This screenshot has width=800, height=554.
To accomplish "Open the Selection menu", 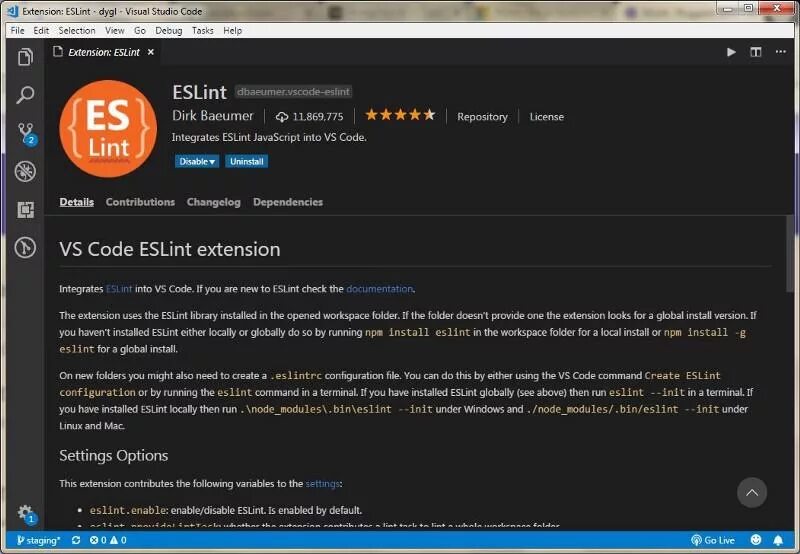I will (x=77, y=31).
